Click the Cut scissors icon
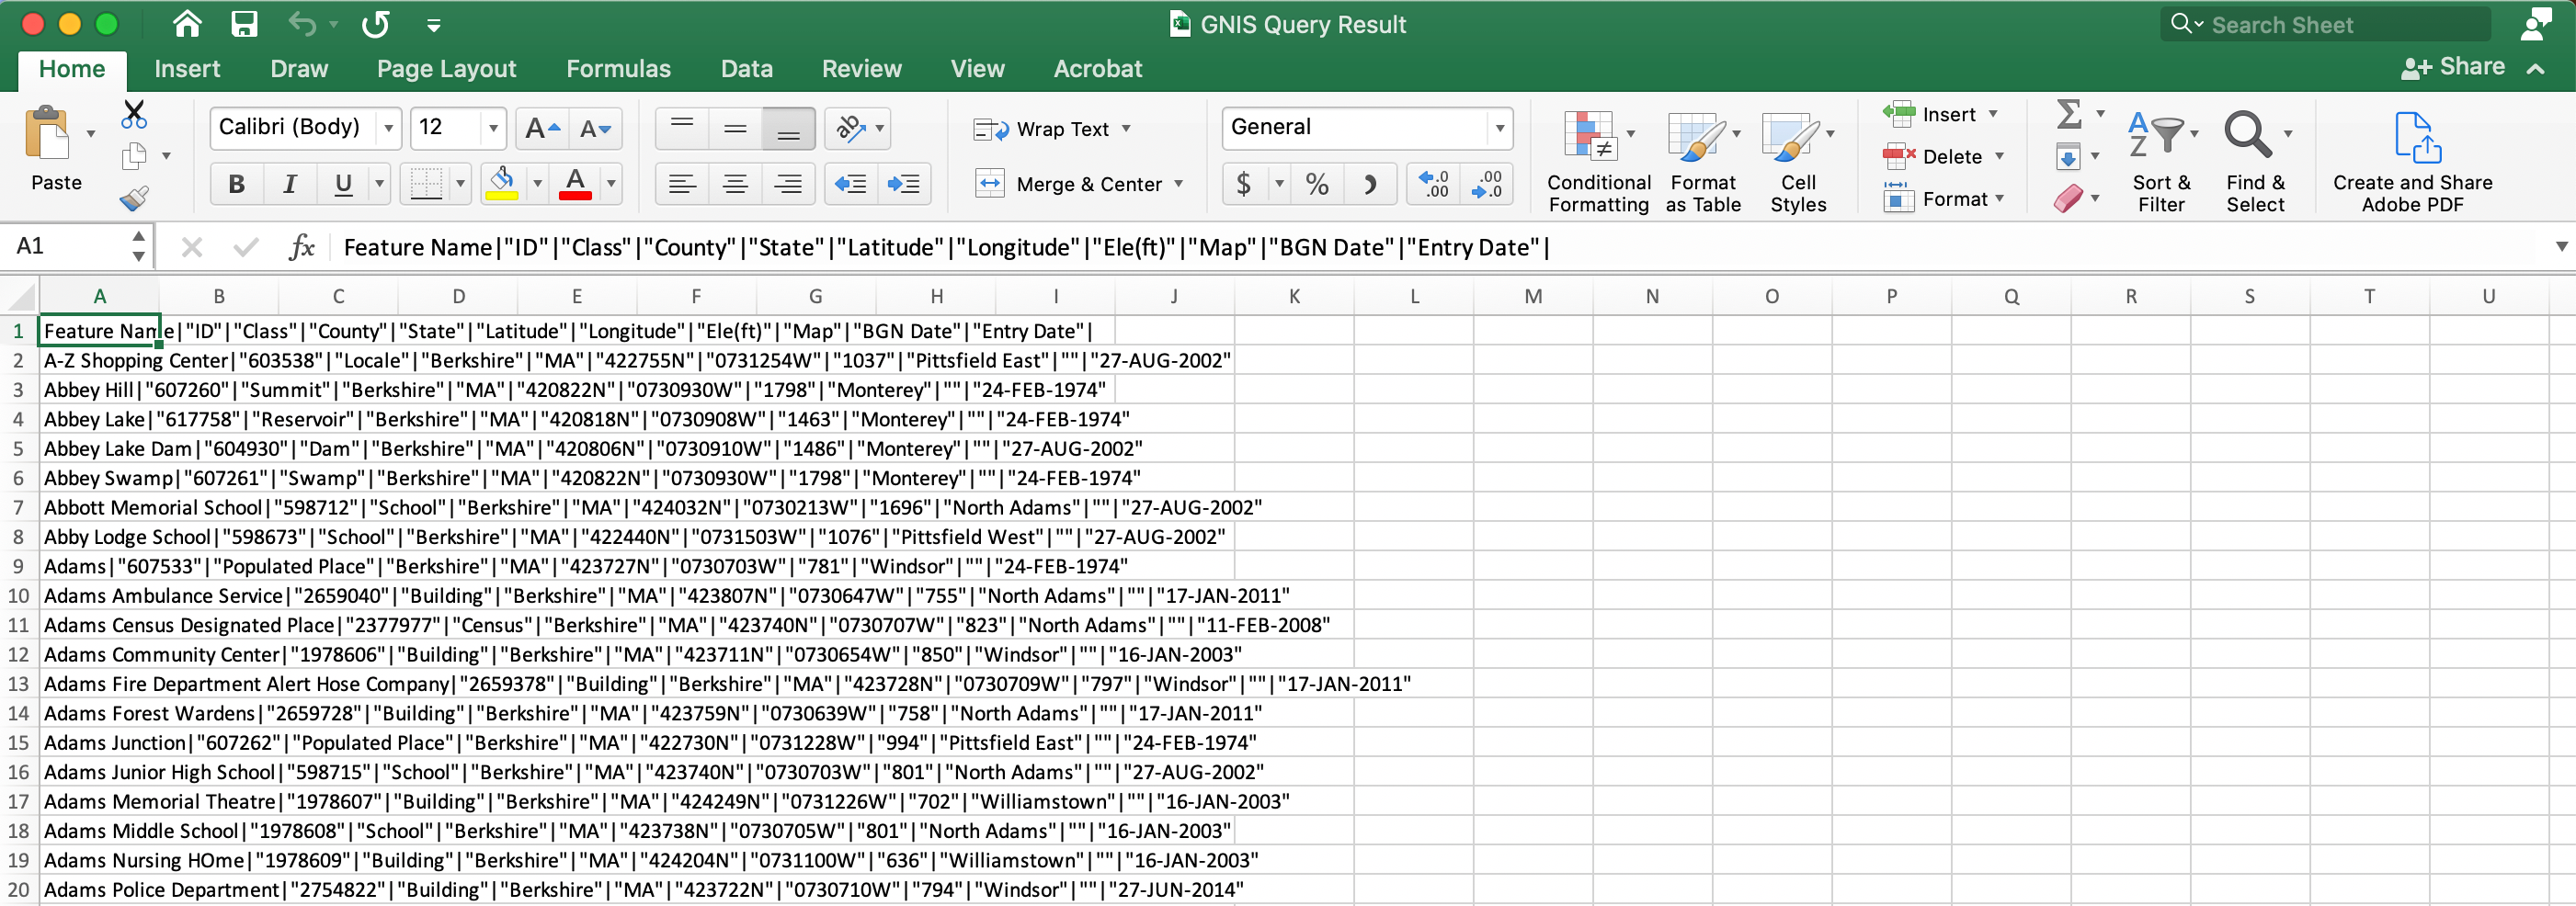Viewport: 2576px width, 906px height. (133, 114)
